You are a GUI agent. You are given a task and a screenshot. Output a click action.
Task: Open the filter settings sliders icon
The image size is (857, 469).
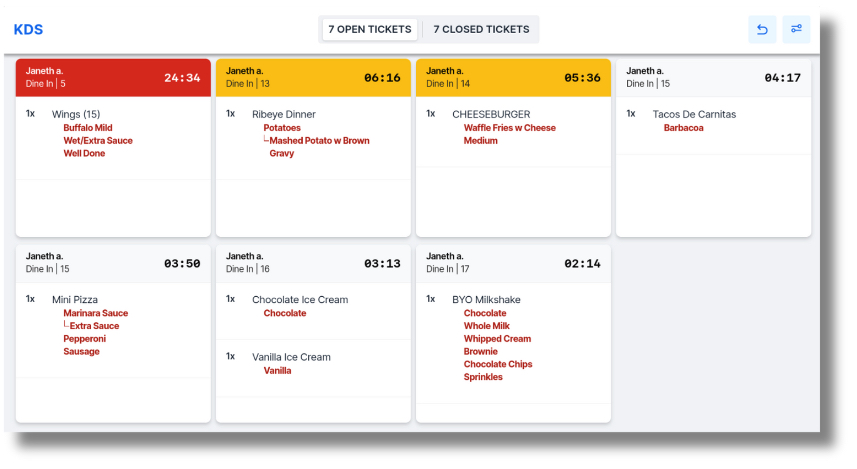click(x=796, y=30)
